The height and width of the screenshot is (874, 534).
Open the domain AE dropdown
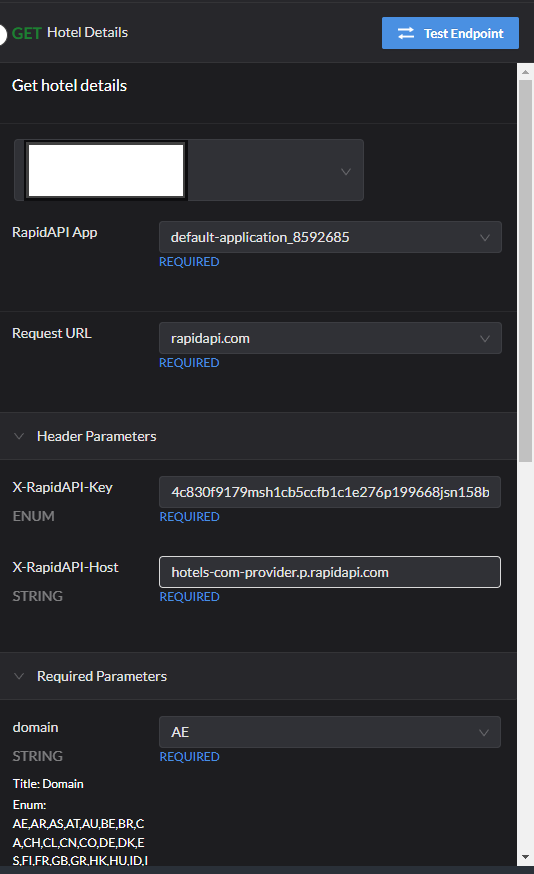[x=330, y=732]
